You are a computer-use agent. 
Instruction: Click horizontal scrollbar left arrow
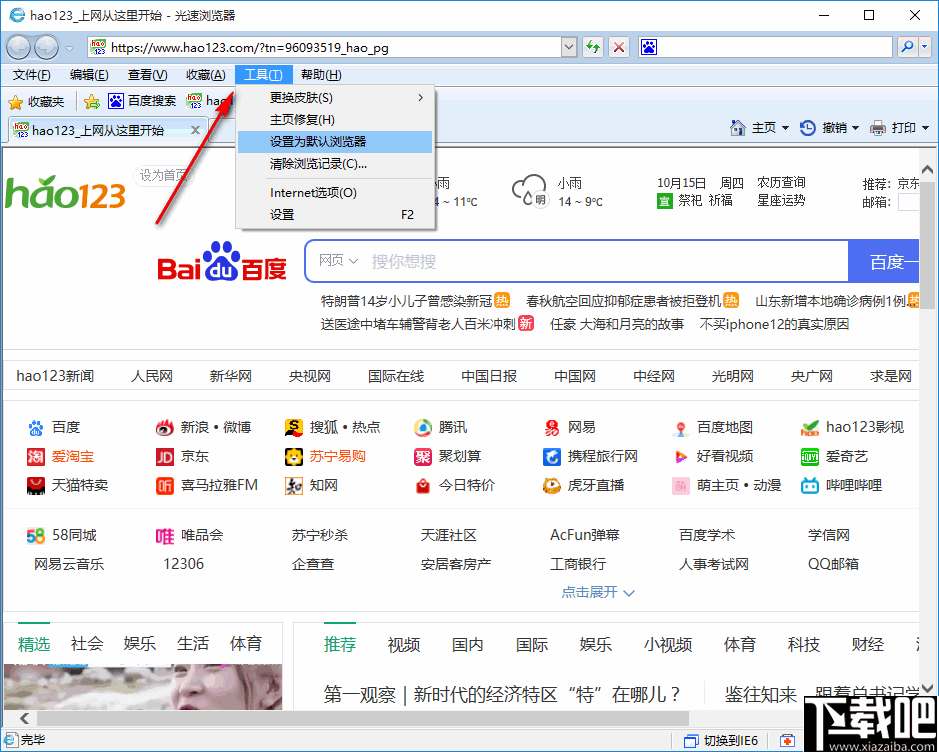(x=24, y=718)
